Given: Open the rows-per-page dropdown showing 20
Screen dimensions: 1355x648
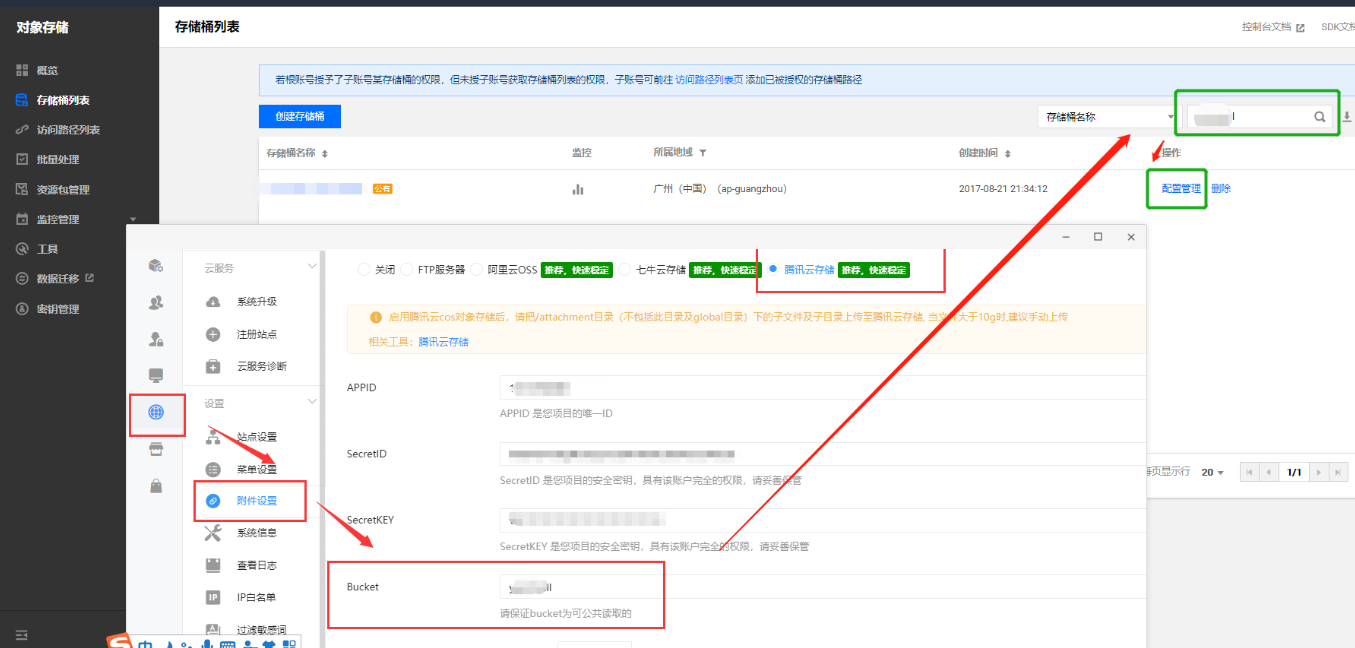Looking at the screenshot, I should [1212, 472].
